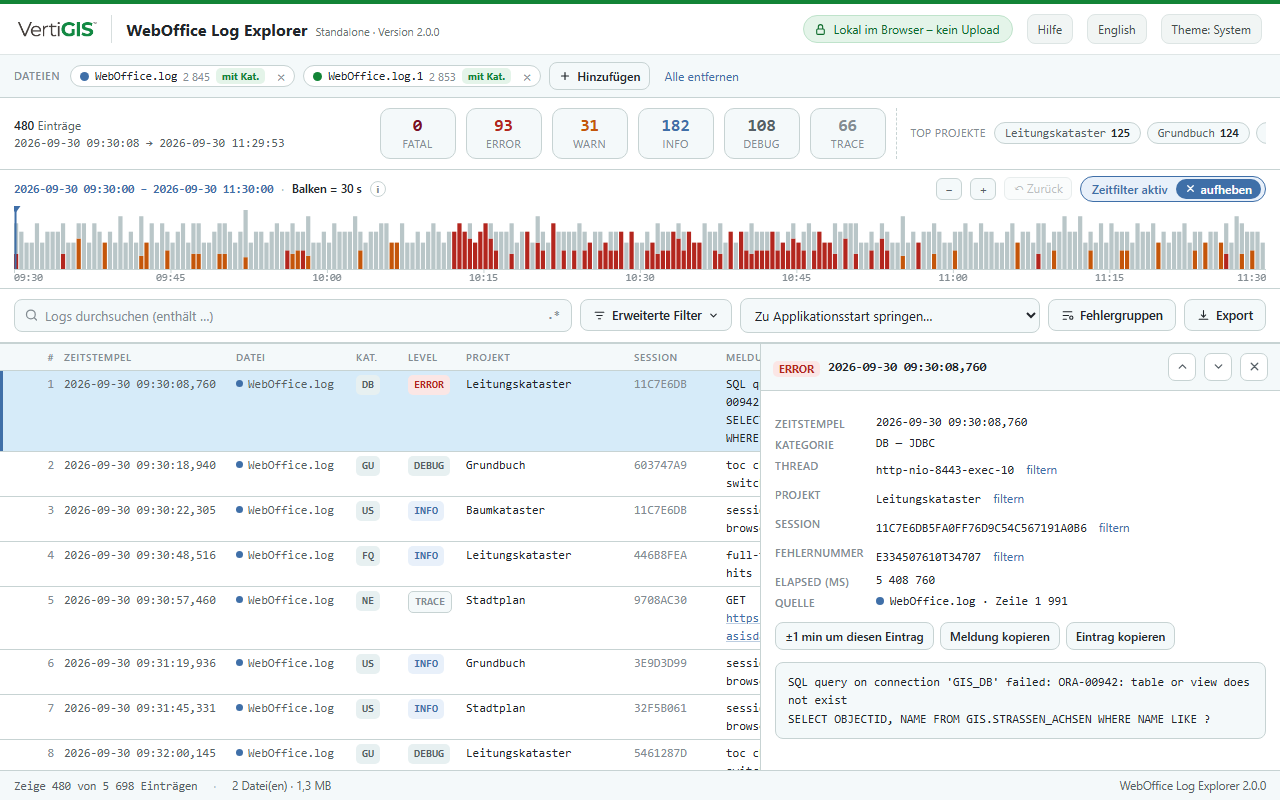This screenshot has height=800, width=1280.
Task: Click ±1 min um diesen Eintrag button
Action: pyautogui.click(x=855, y=636)
